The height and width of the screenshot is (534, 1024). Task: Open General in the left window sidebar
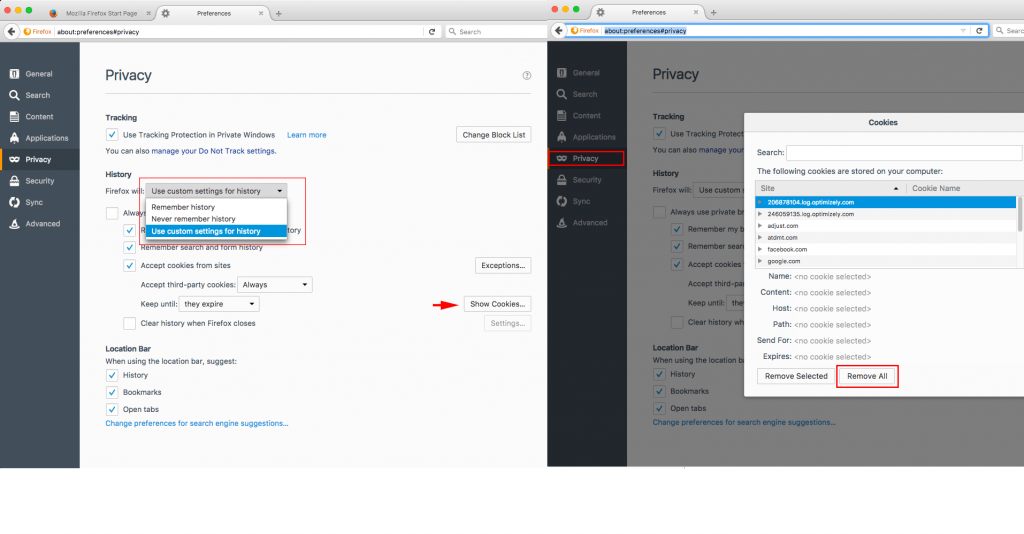click(39, 74)
